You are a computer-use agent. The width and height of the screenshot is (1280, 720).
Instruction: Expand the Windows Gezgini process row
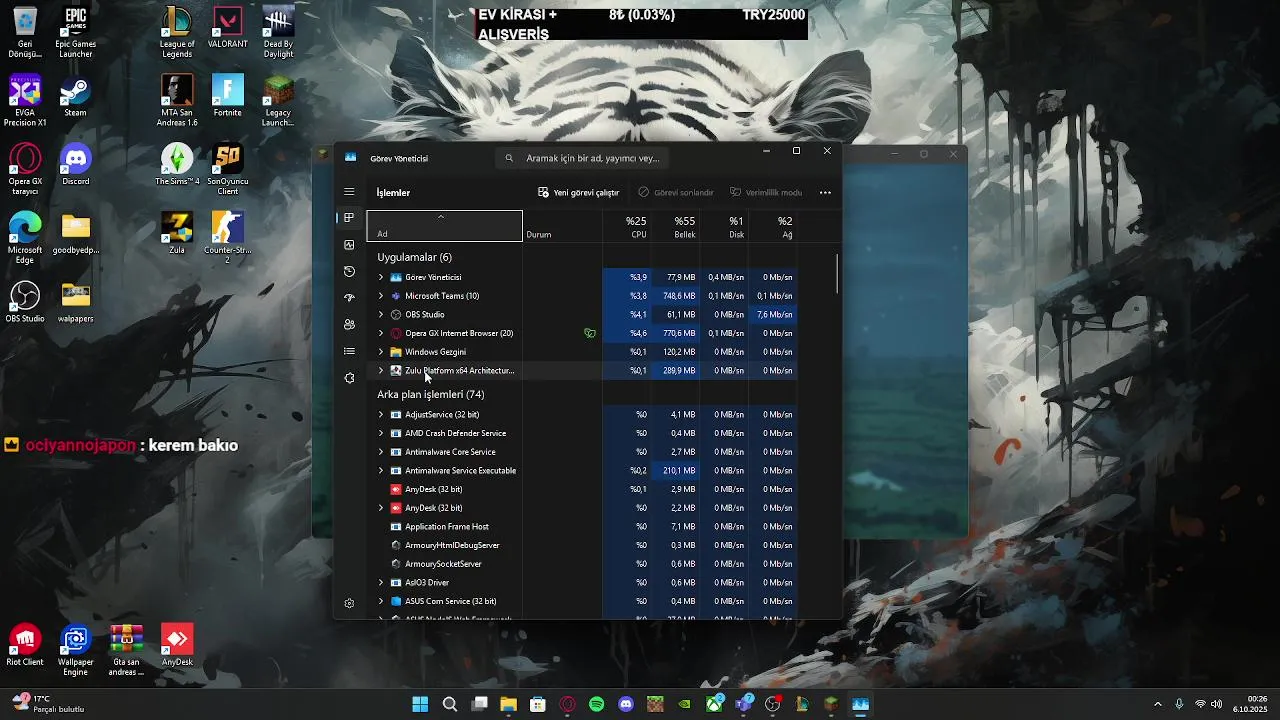coord(380,352)
